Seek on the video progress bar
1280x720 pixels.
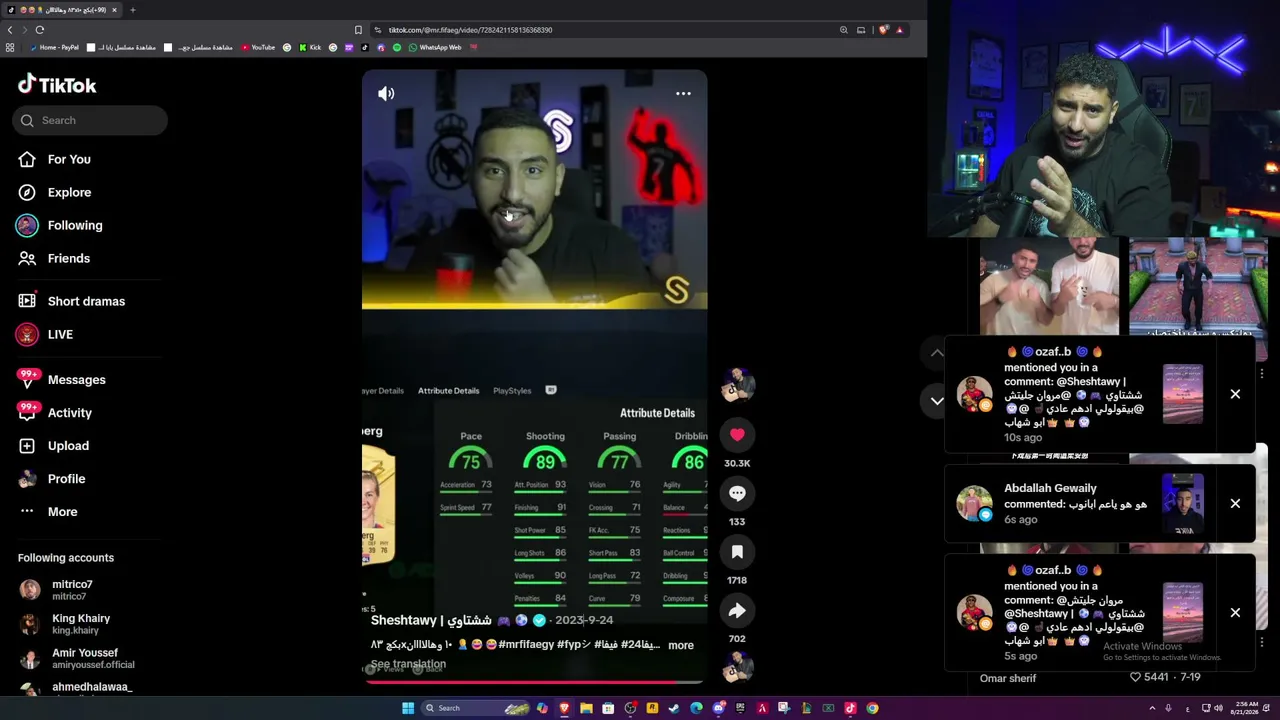point(534,682)
